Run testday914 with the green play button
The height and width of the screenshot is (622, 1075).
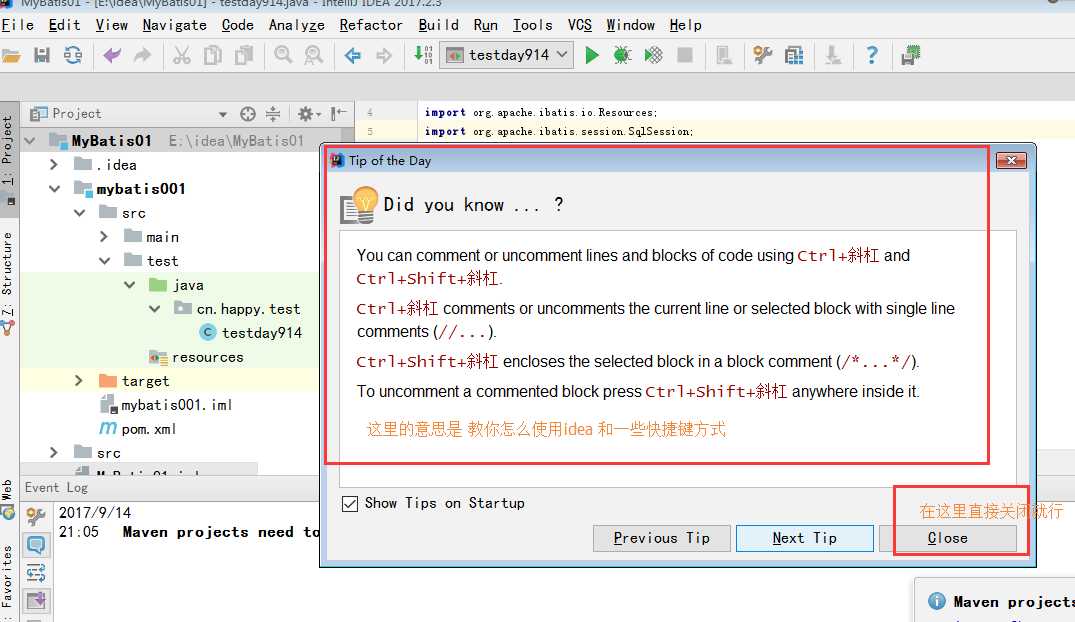coord(592,55)
